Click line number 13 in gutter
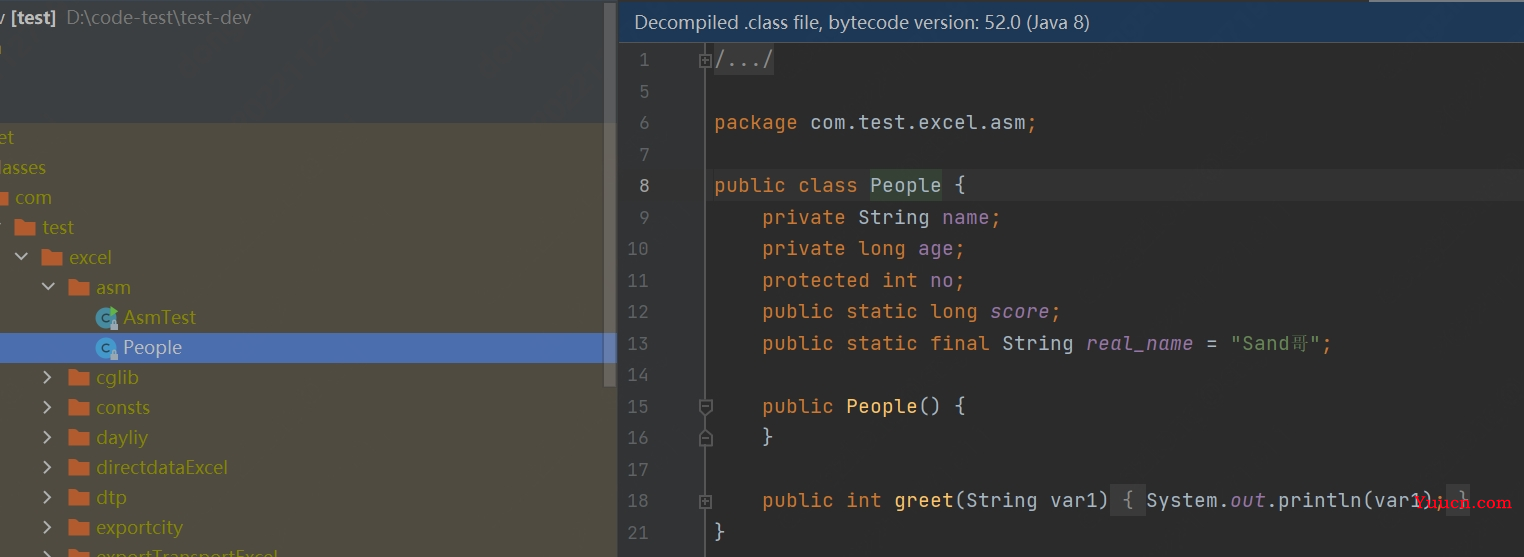This screenshot has width=1524, height=557. 638,344
